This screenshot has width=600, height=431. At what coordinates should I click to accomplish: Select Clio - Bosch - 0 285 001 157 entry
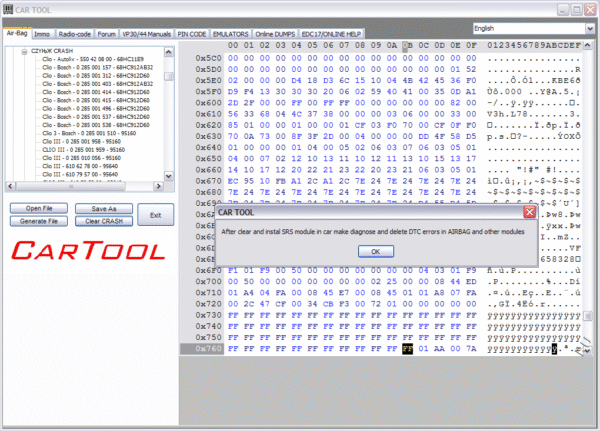click(98, 67)
